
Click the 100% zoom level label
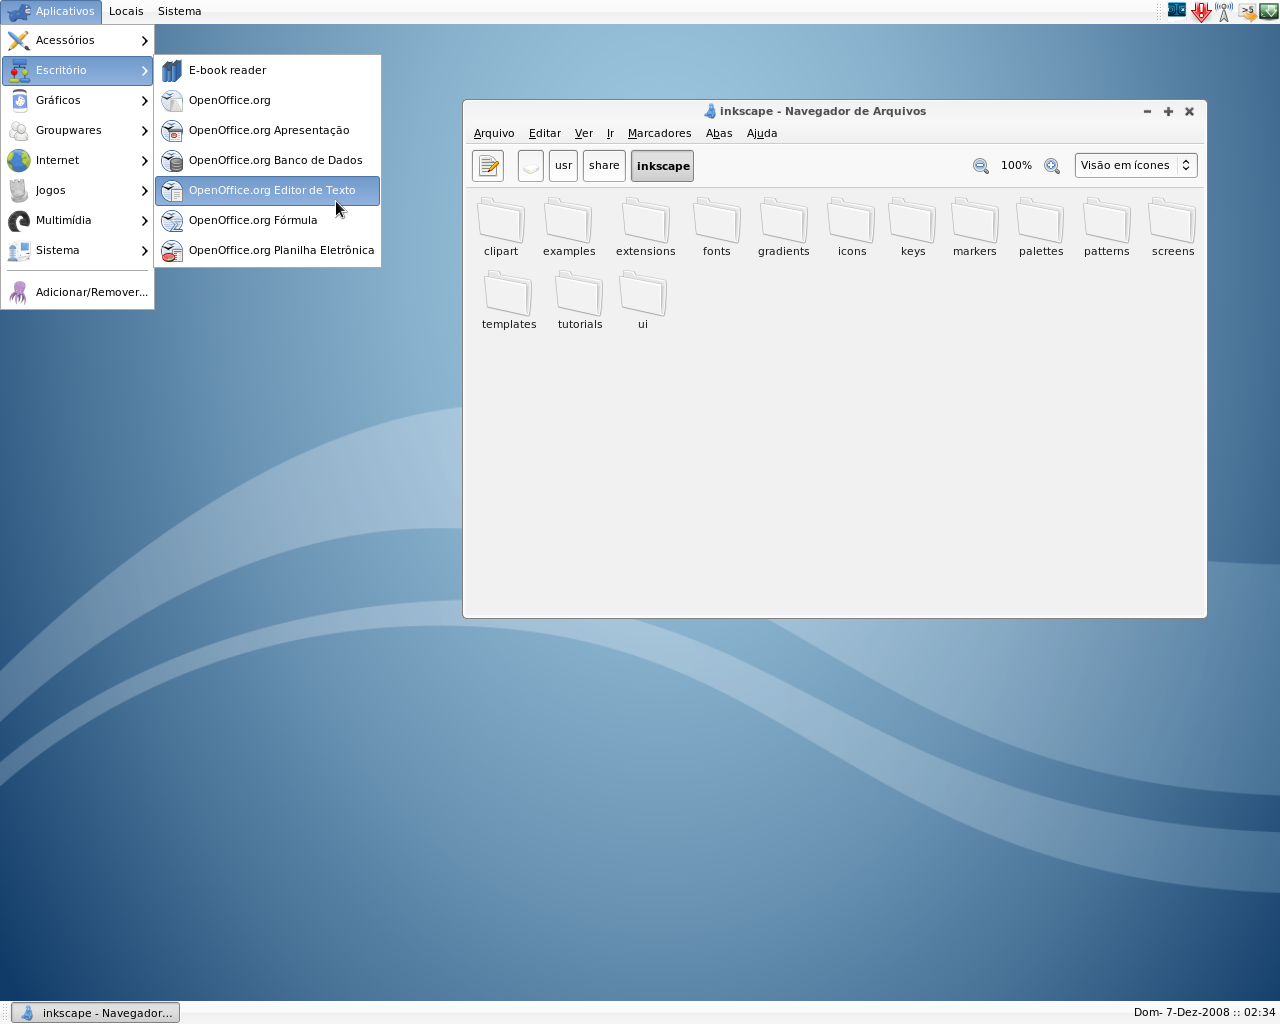[x=1016, y=166]
